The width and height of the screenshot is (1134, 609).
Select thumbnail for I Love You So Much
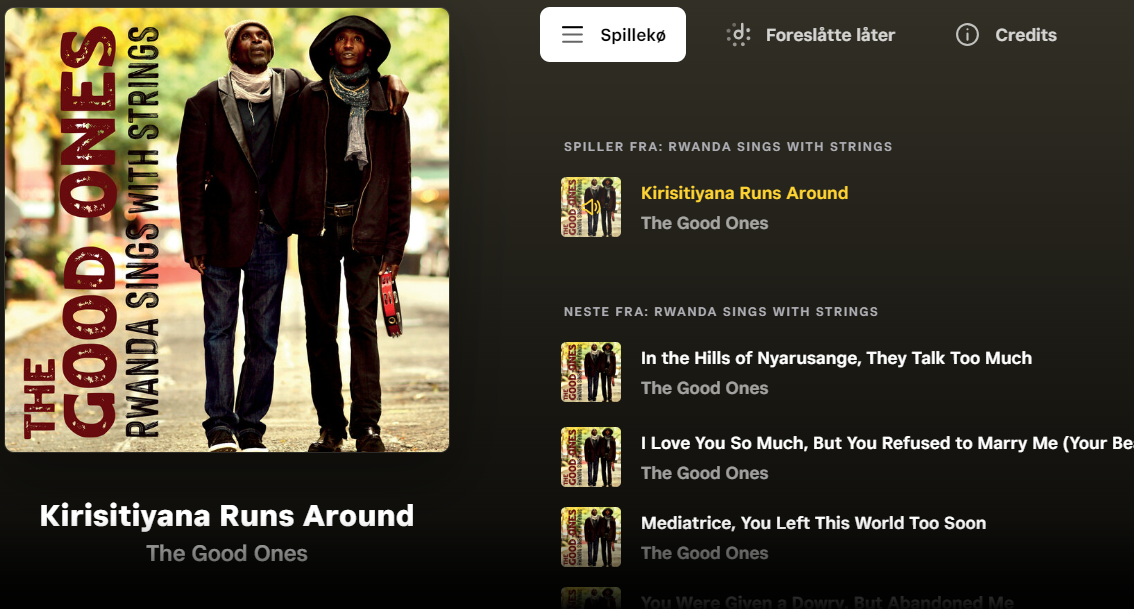click(x=591, y=457)
